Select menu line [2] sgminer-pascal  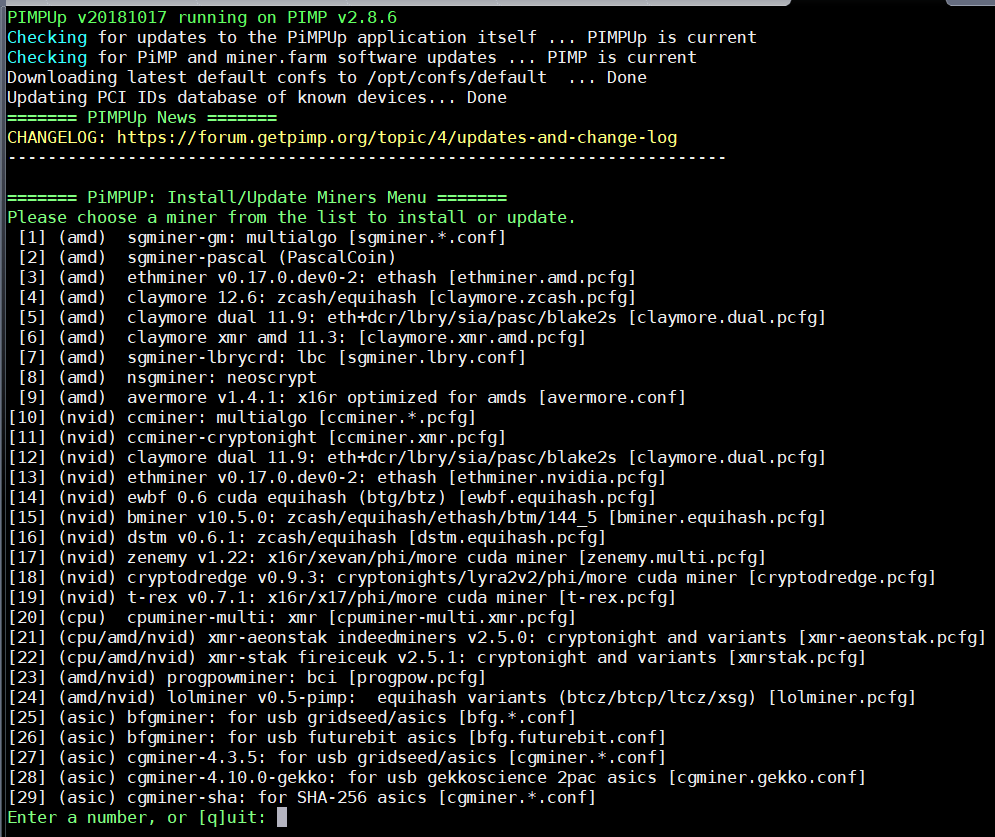click(x=207, y=258)
